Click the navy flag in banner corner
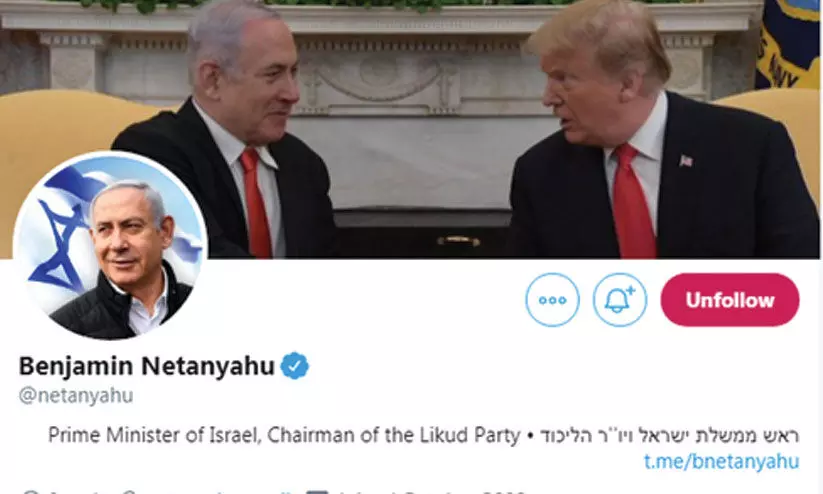The width and height of the screenshot is (823, 494). pos(787,45)
